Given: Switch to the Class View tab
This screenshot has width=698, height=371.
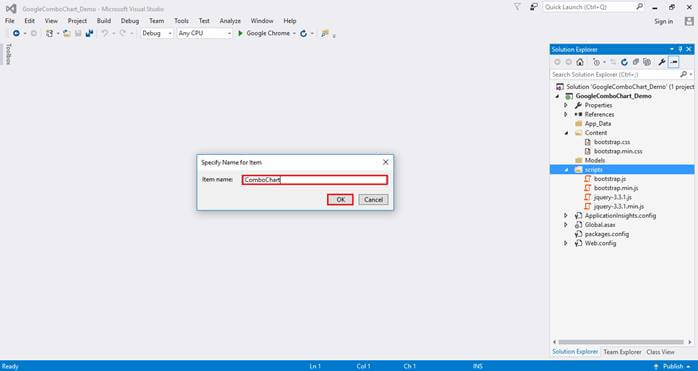Looking at the screenshot, I should [660, 352].
